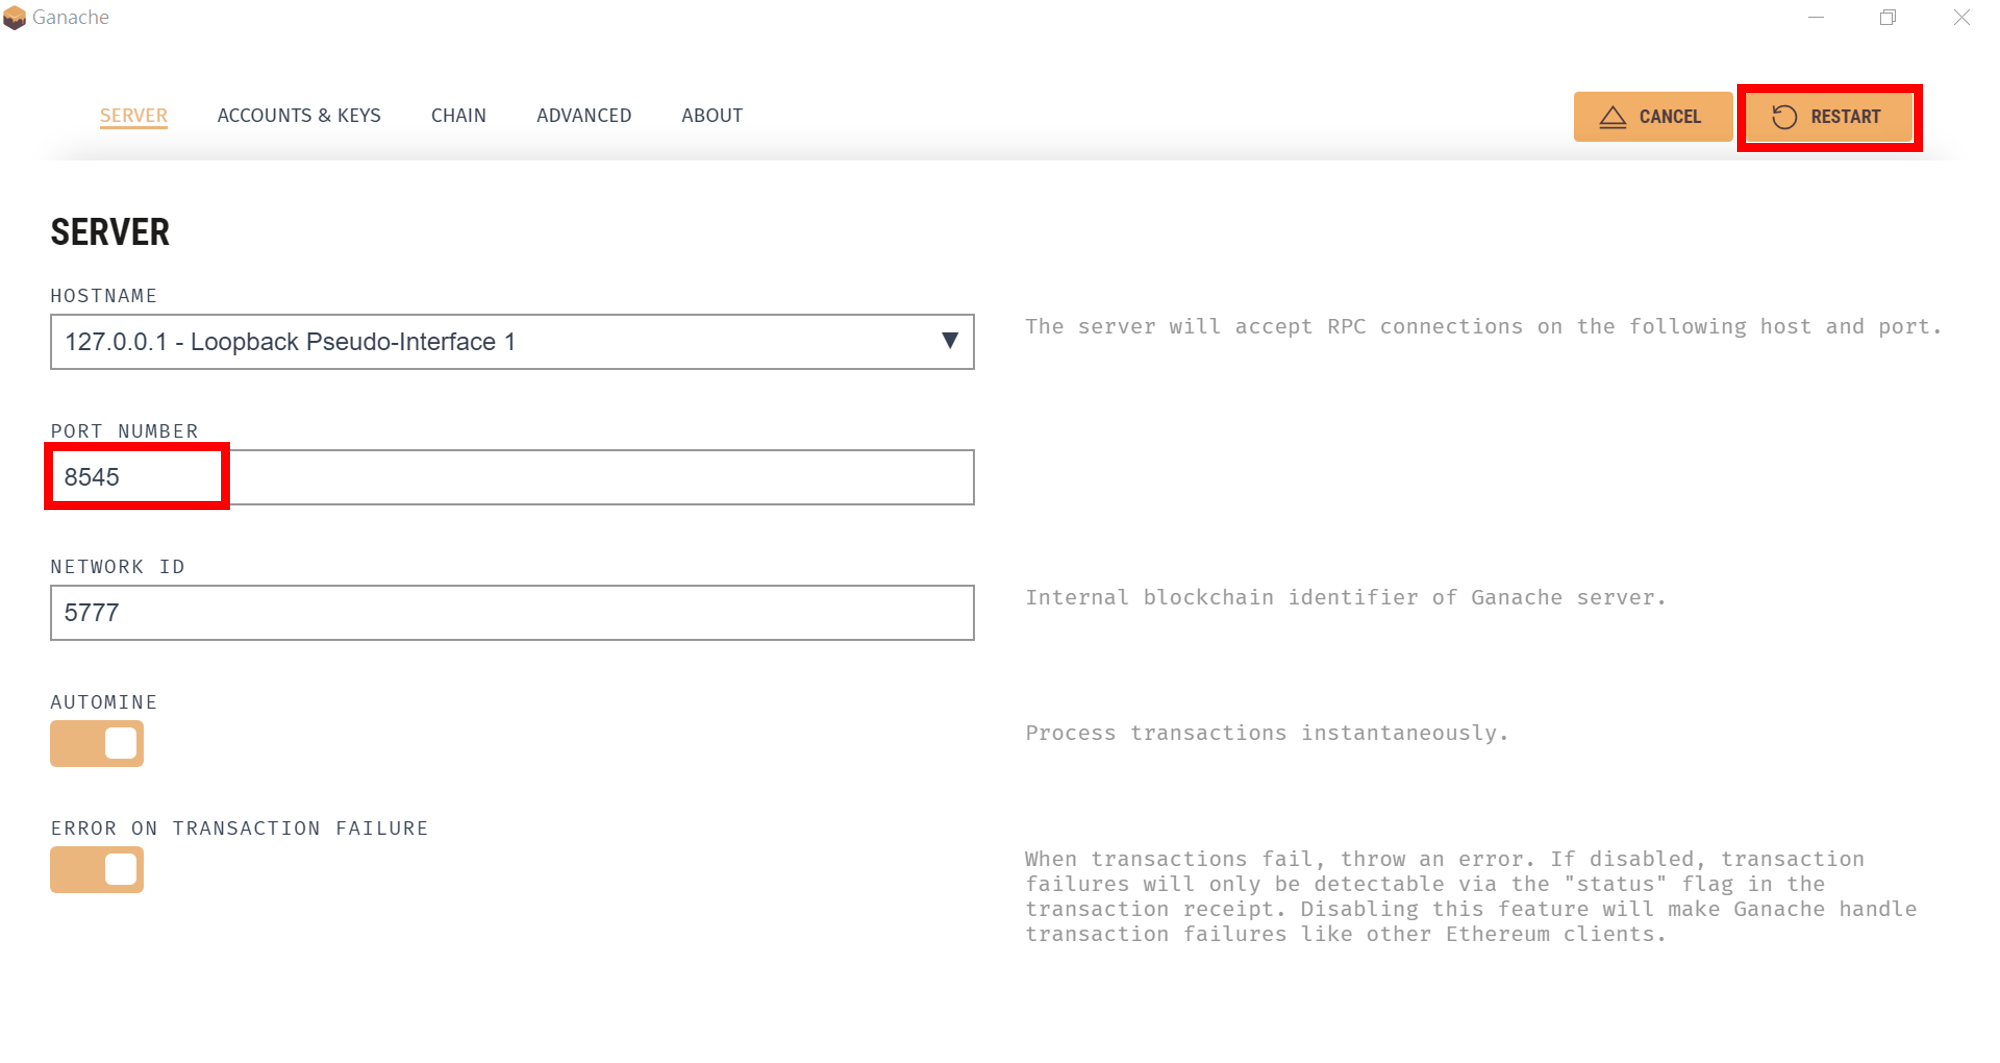The width and height of the screenshot is (2000, 1063).
Task: Close the Ganache window
Action: click(1962, 18)
